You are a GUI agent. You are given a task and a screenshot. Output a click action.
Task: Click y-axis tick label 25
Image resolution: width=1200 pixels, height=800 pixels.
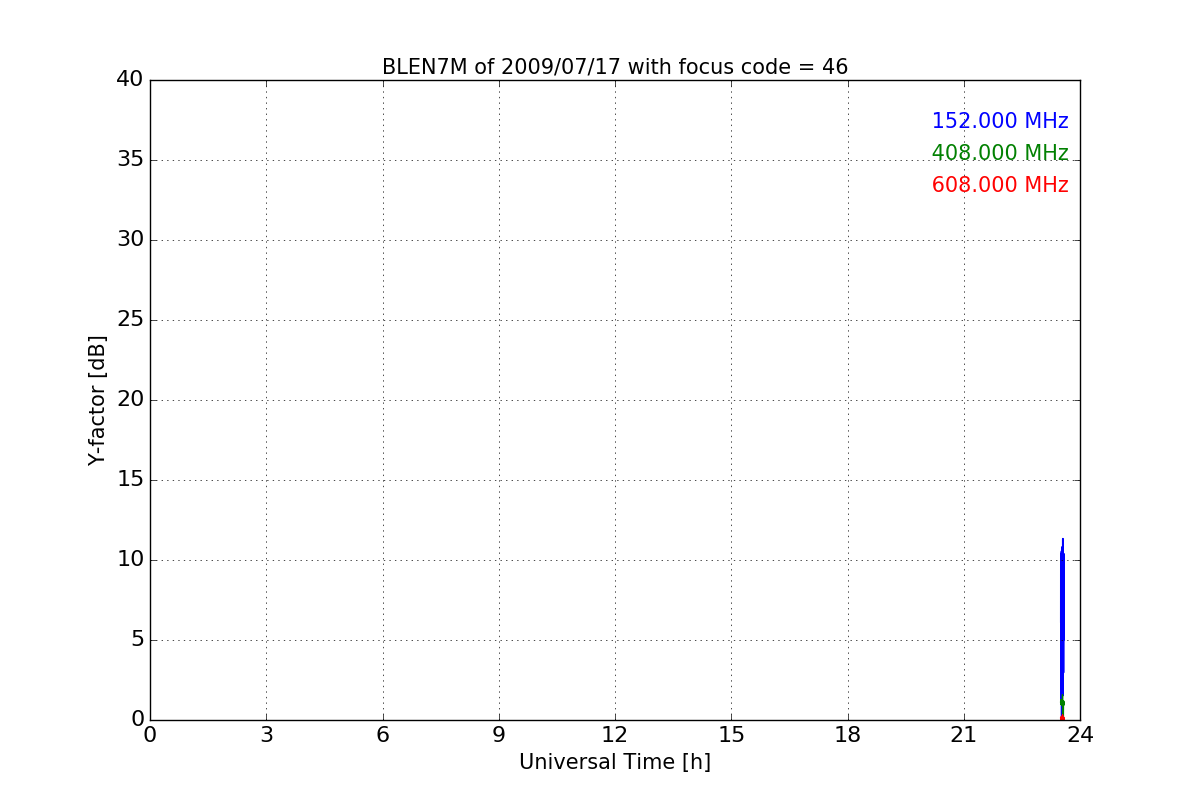click(130, 319)
